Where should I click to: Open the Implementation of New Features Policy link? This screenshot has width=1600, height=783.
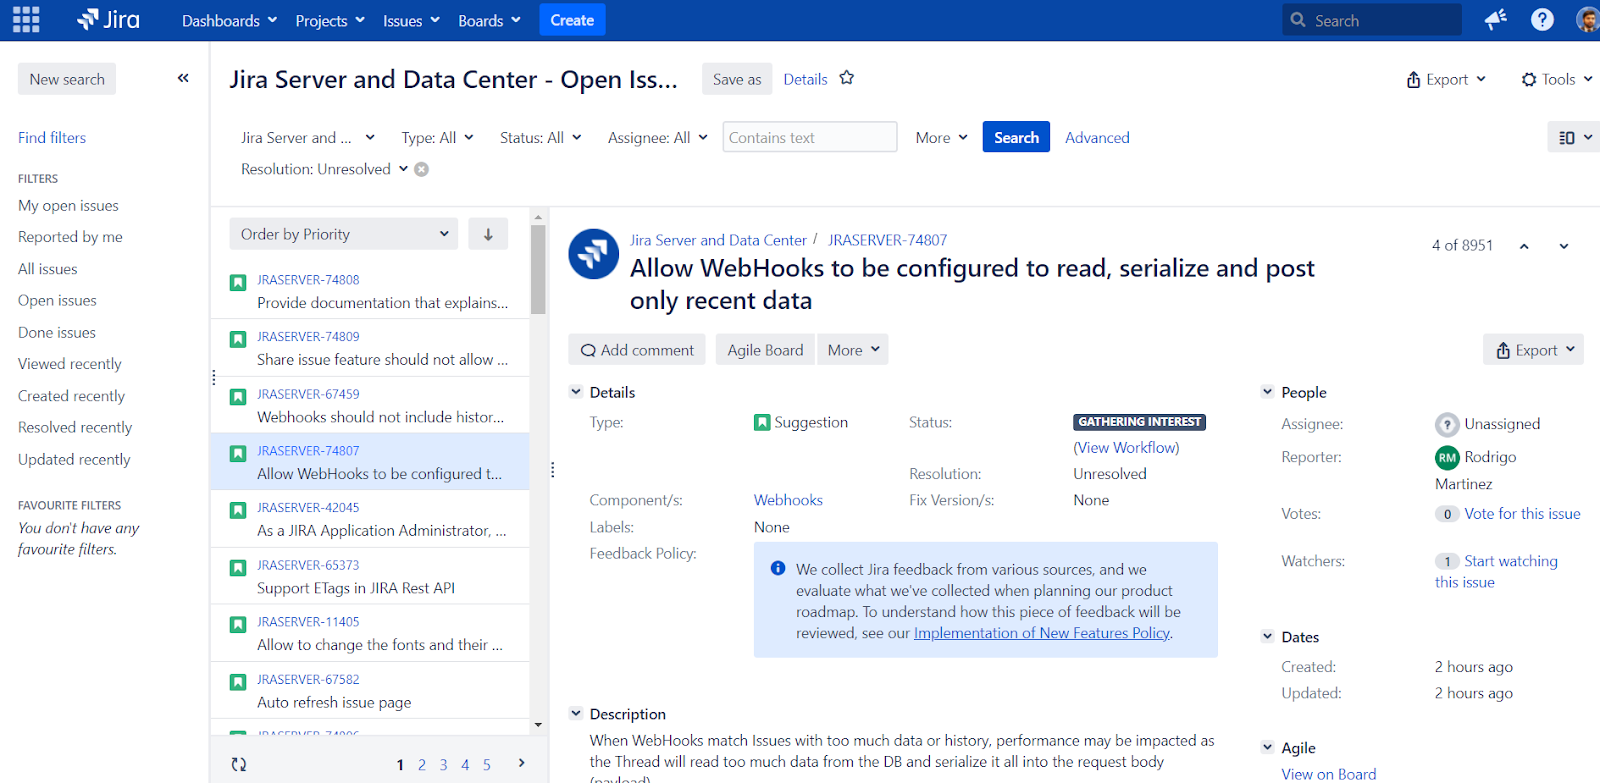(x=1041, y=632)
